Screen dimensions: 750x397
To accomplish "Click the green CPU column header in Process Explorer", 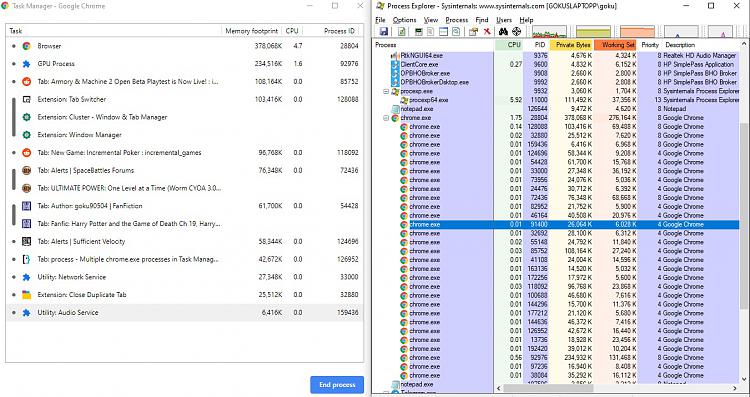I will coord(508,45).
